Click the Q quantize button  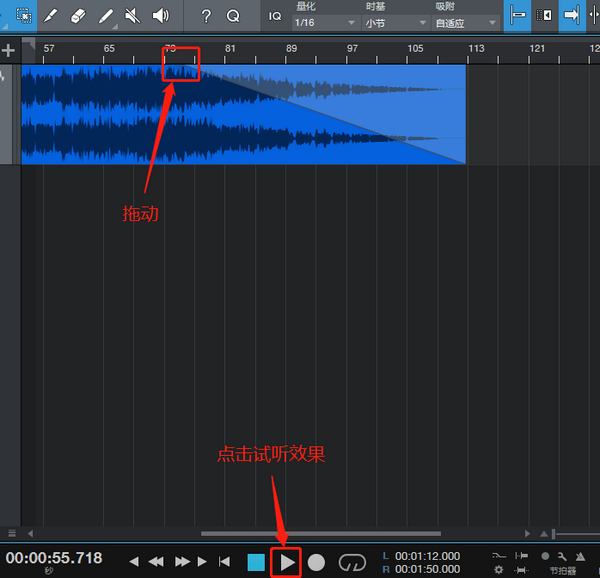tap(233, 16)
